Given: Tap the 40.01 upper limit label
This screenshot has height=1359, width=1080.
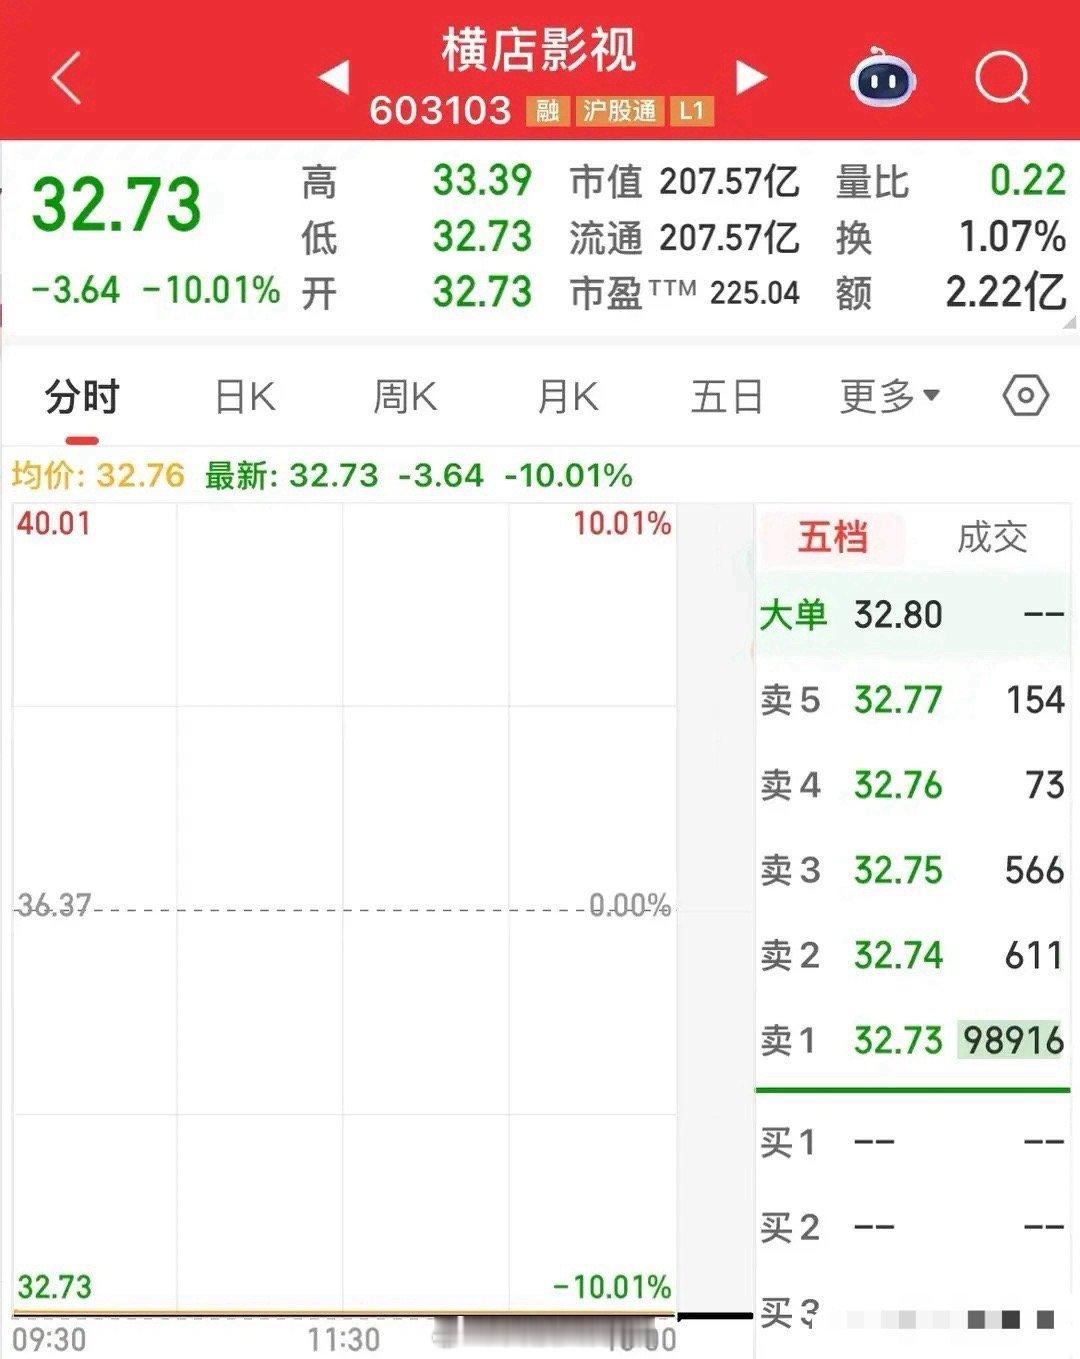Looking at the screenshot, I should [54, 523].
